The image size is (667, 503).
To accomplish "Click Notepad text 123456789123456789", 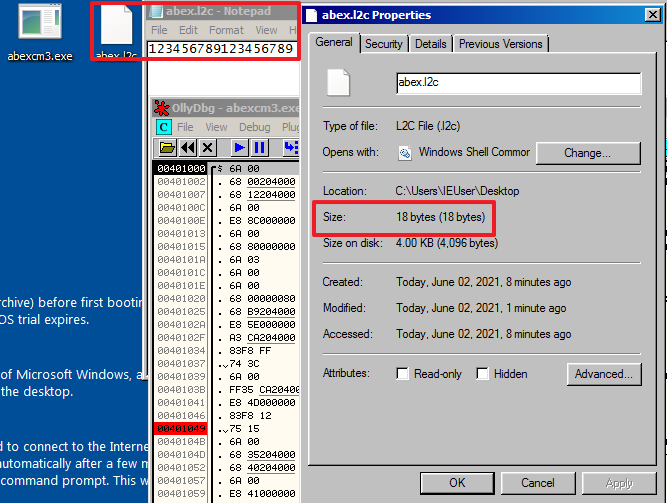I will click(221, 49).
